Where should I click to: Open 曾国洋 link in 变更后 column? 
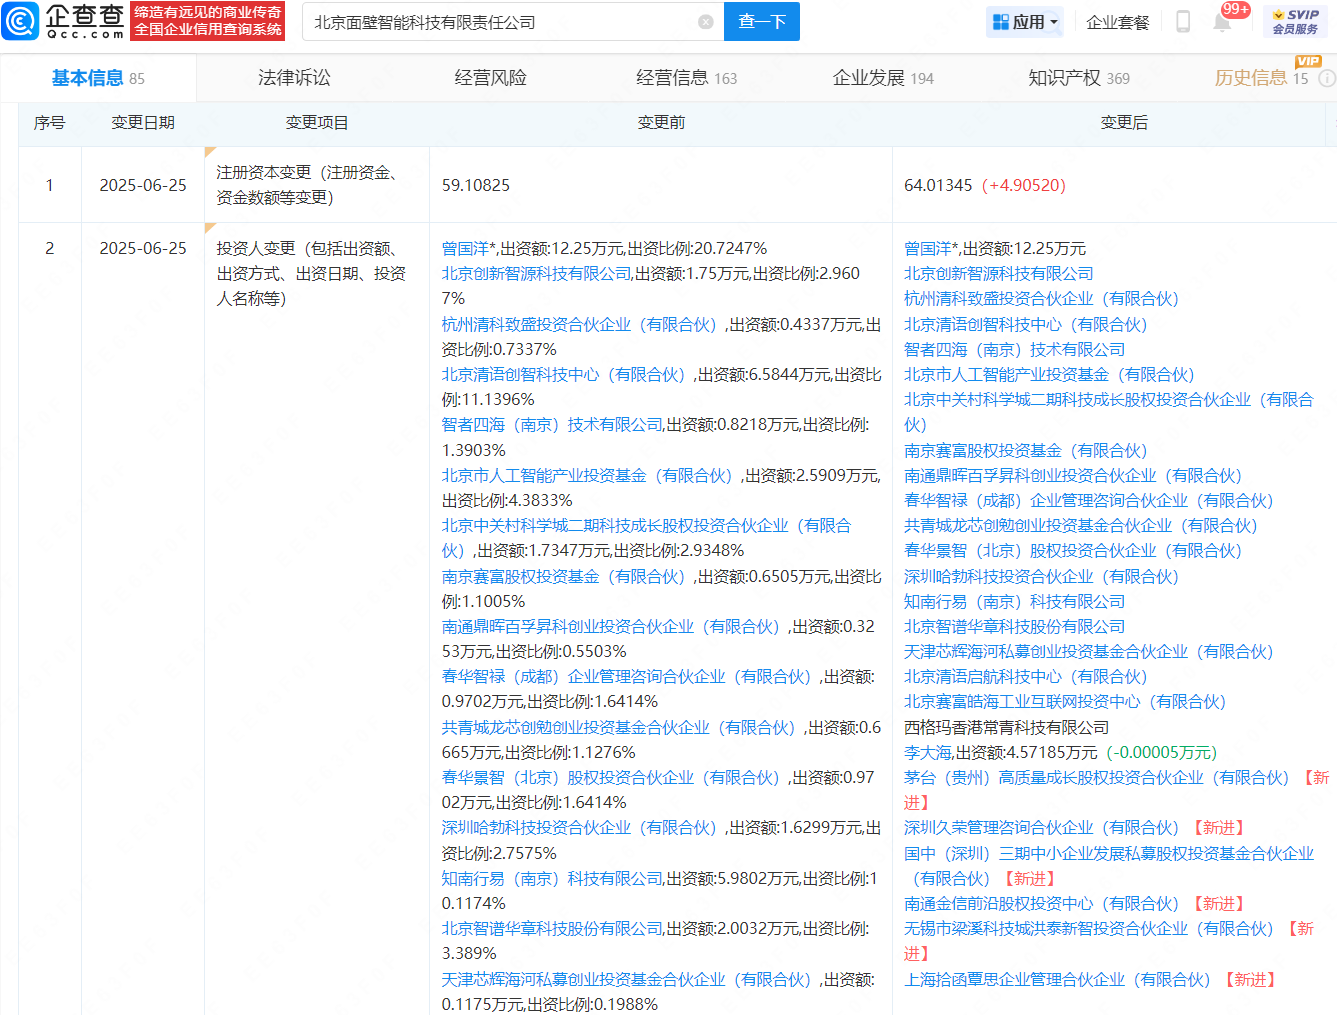[x=930, y=248]
